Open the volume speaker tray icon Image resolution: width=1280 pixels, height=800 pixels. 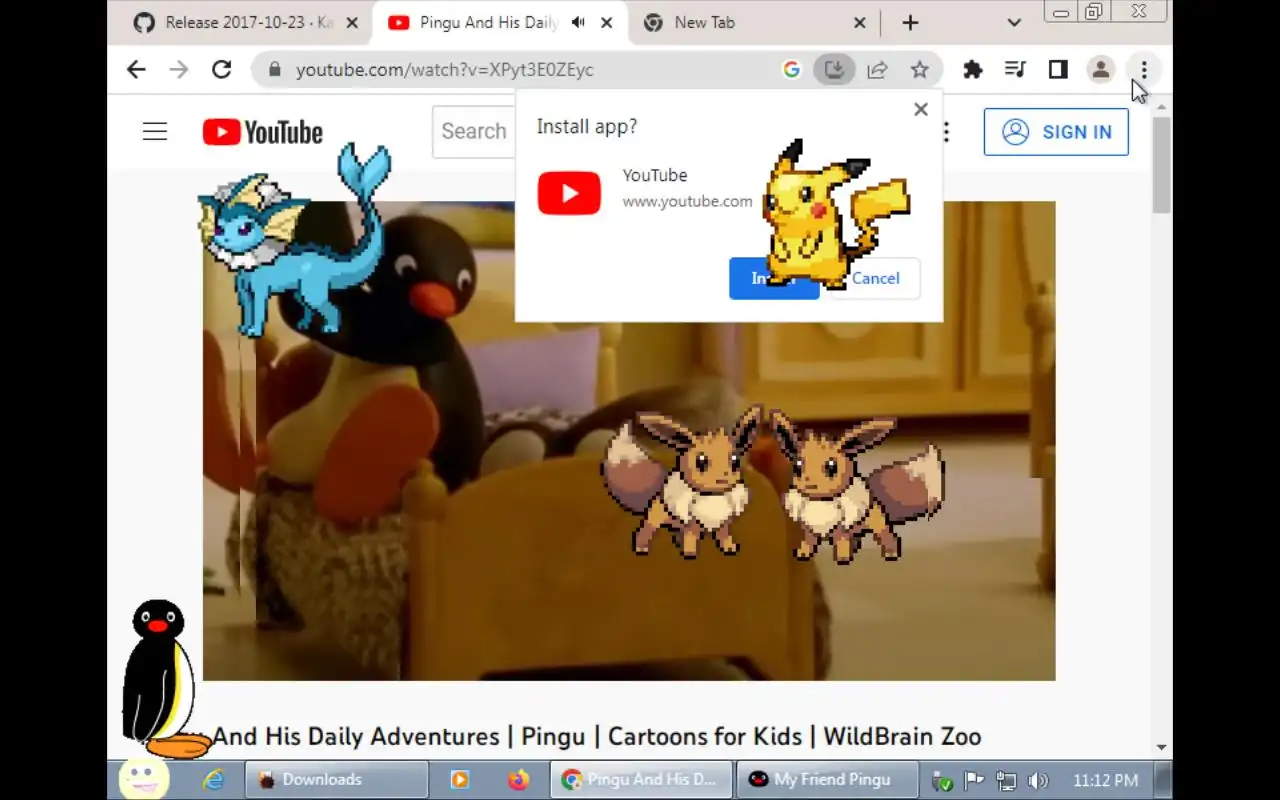(x=1038, y=780)
